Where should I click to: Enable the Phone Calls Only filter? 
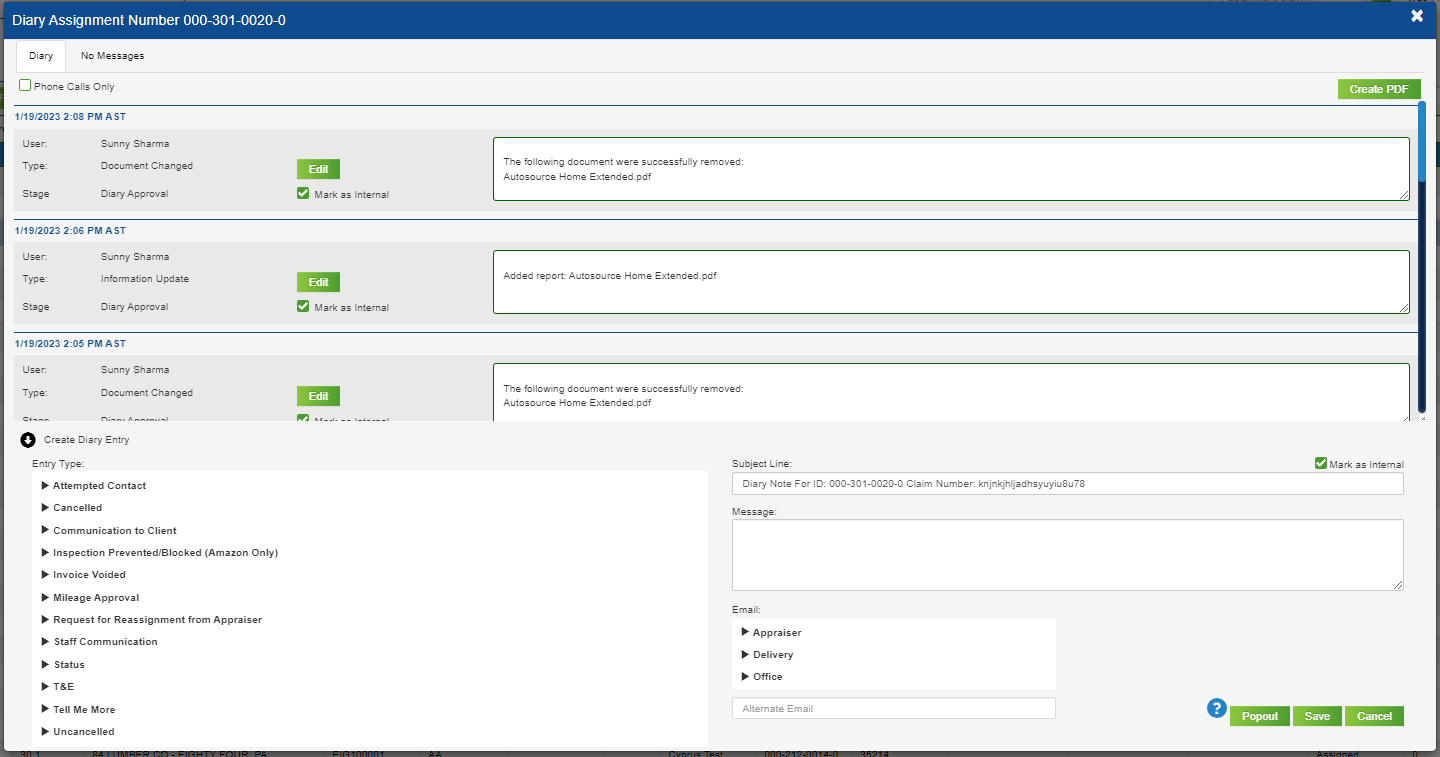coord(25,85)
